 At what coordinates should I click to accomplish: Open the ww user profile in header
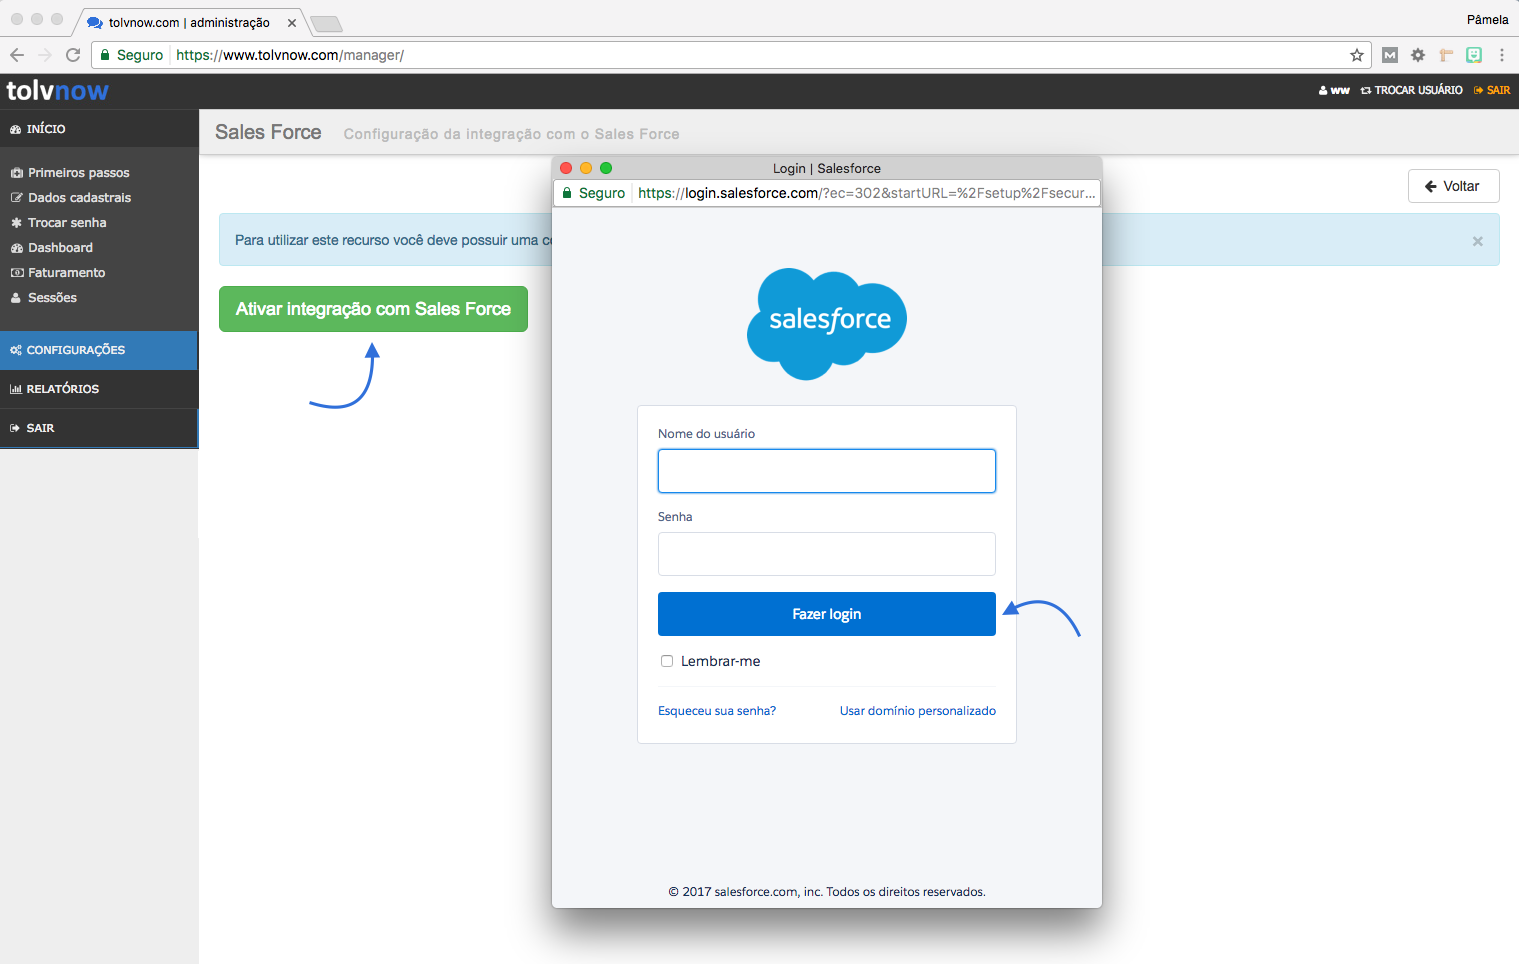[1334, 90]
